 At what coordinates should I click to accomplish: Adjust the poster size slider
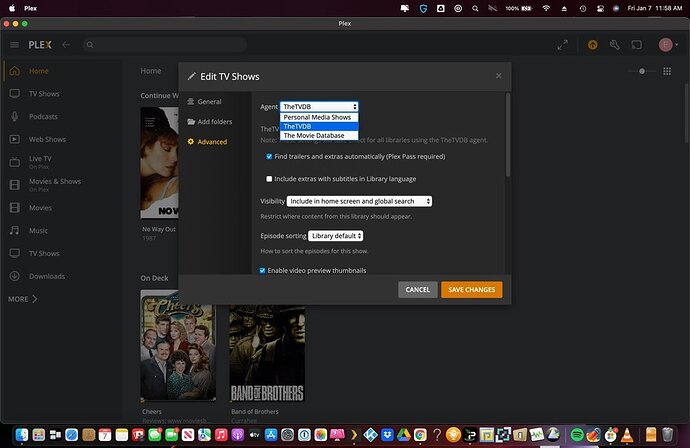[642, 71]
